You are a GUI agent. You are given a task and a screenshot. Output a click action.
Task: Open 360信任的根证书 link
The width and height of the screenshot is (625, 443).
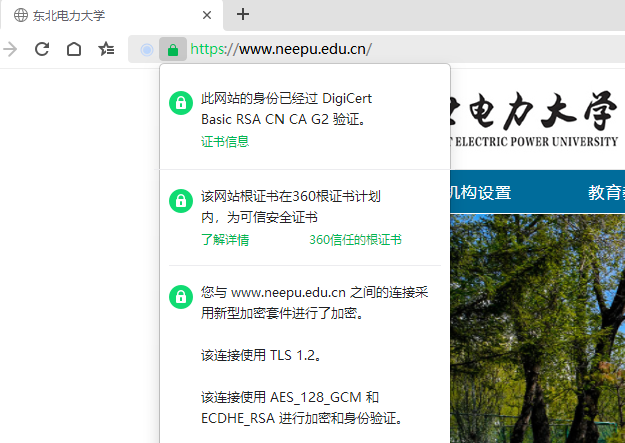355,240
